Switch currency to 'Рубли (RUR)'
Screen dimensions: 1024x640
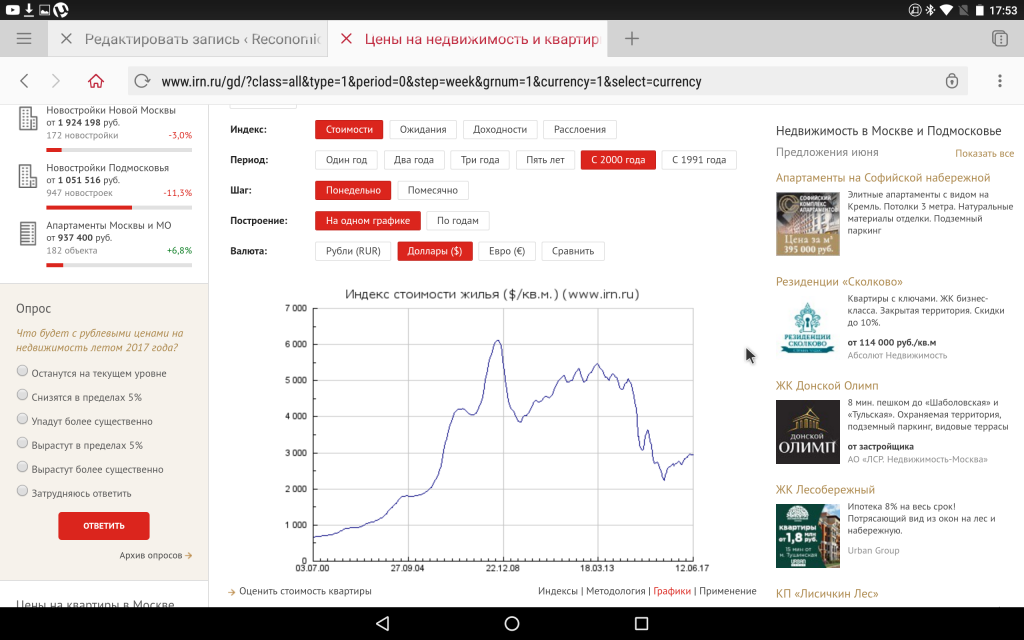[x=353, y=251]
